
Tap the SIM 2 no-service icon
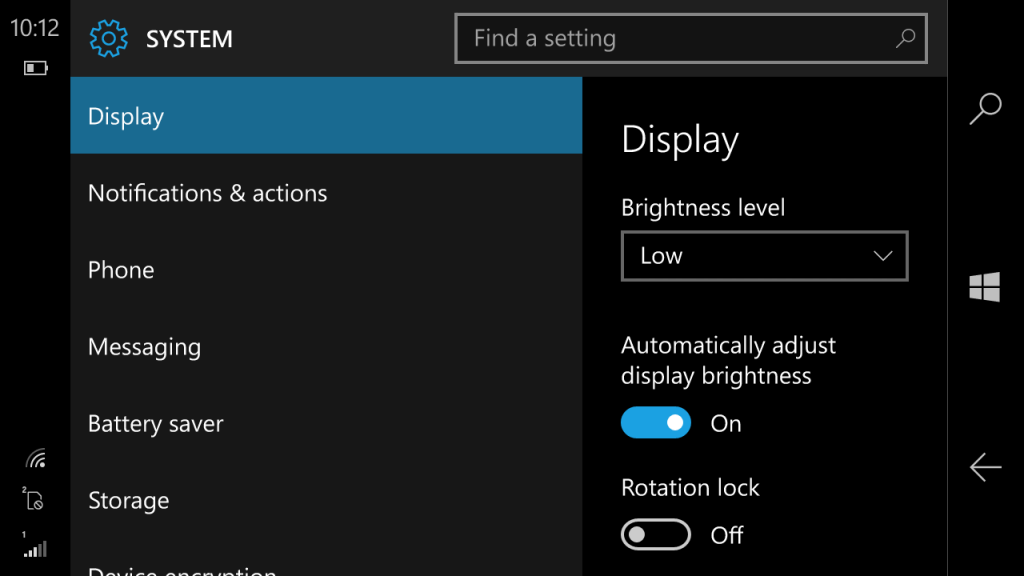33,499
